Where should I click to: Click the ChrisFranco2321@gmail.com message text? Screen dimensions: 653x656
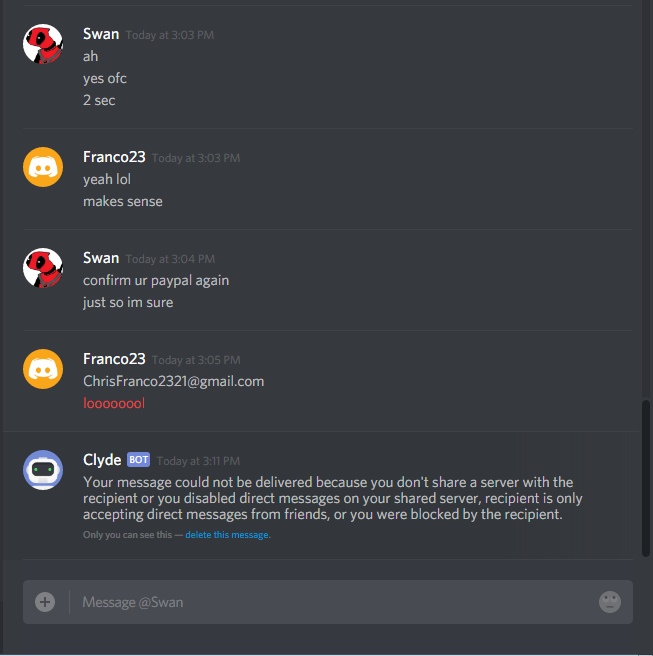pos(174,382)
